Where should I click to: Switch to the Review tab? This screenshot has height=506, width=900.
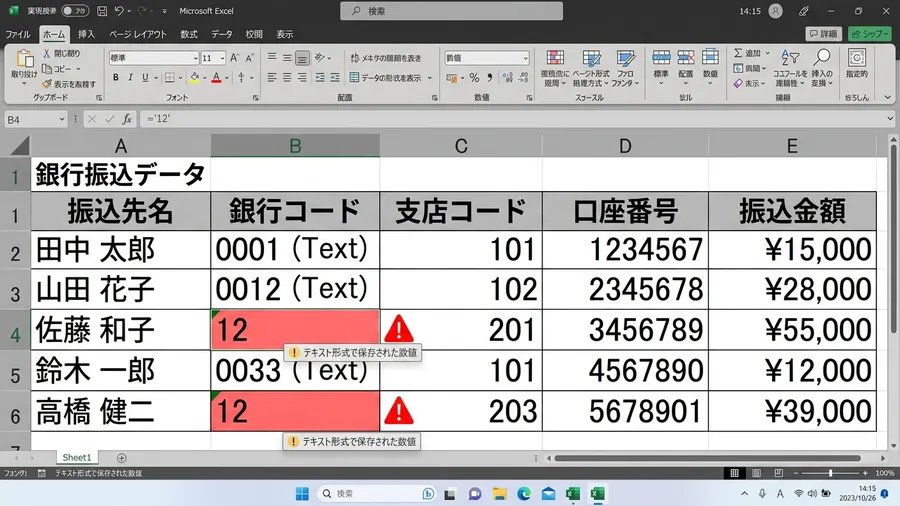pos(254,34)
